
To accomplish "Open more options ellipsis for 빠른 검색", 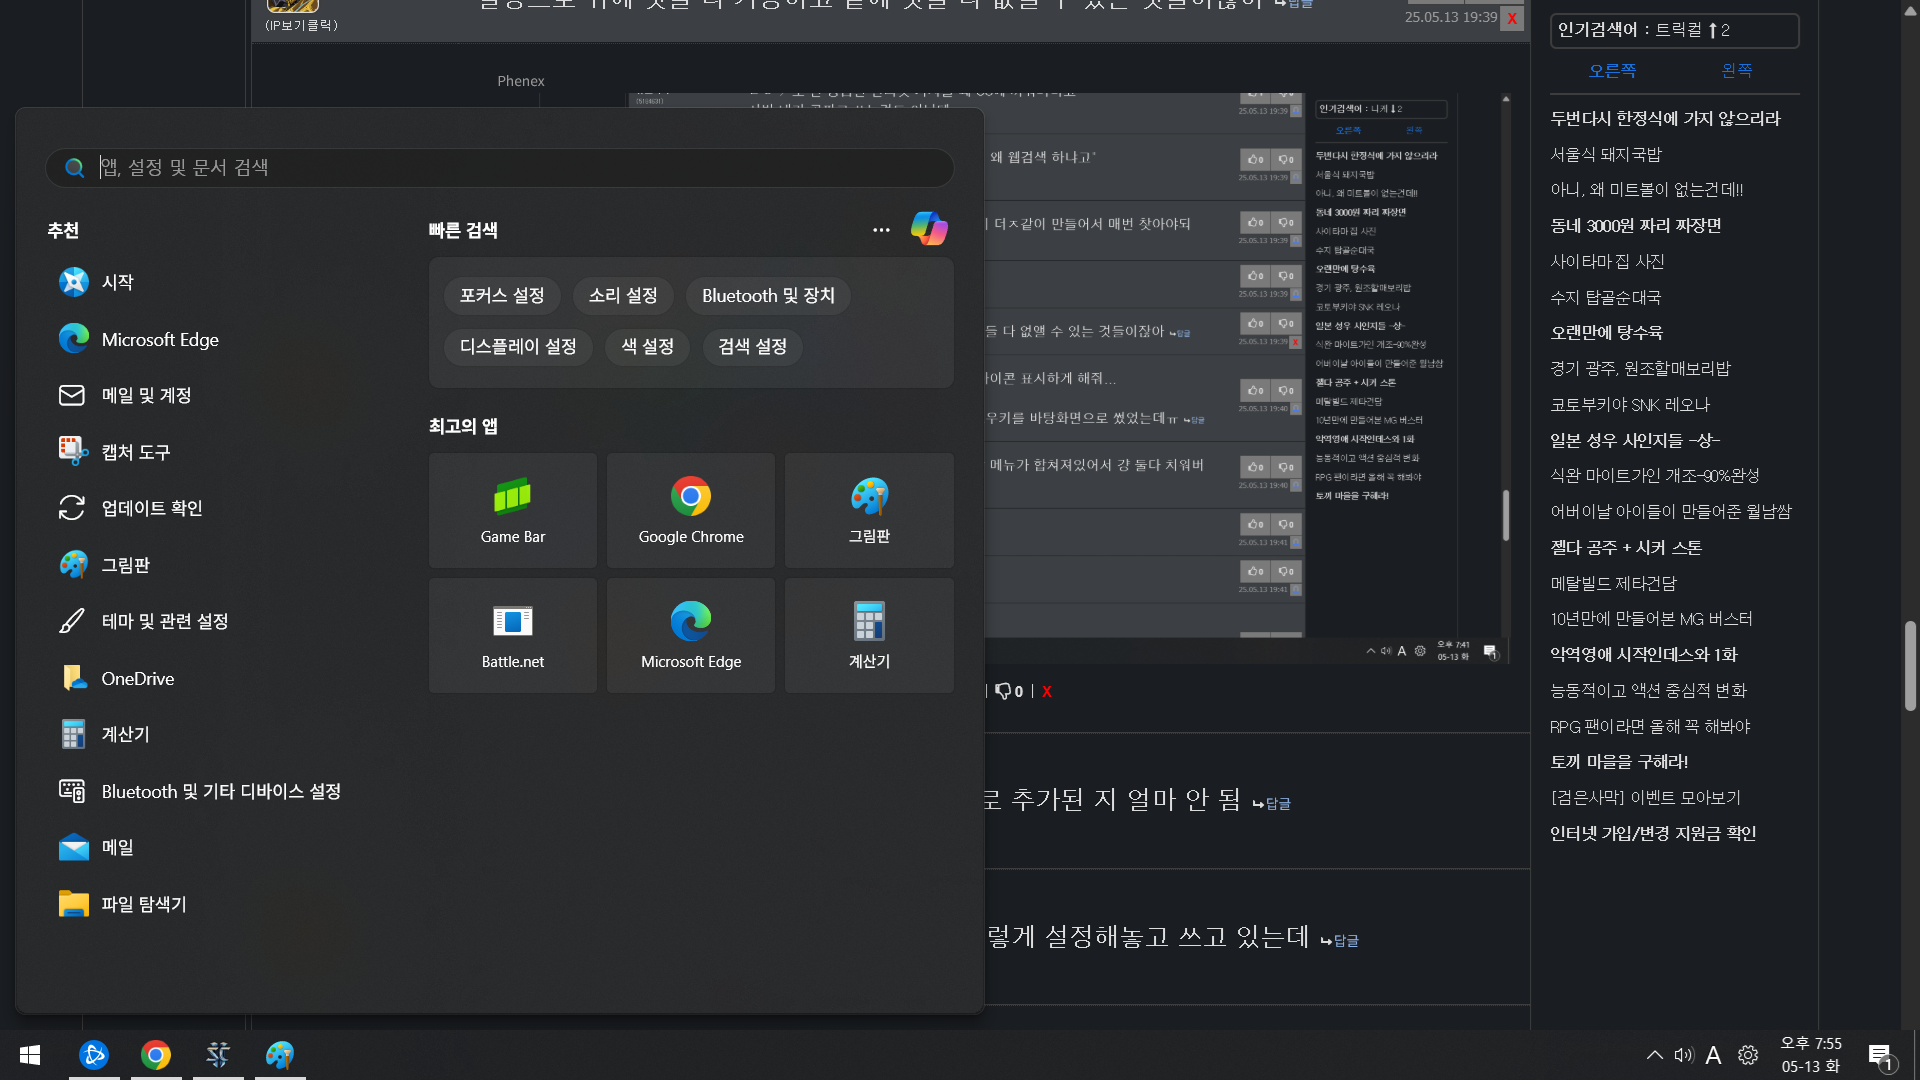I will tap(881, 230).
